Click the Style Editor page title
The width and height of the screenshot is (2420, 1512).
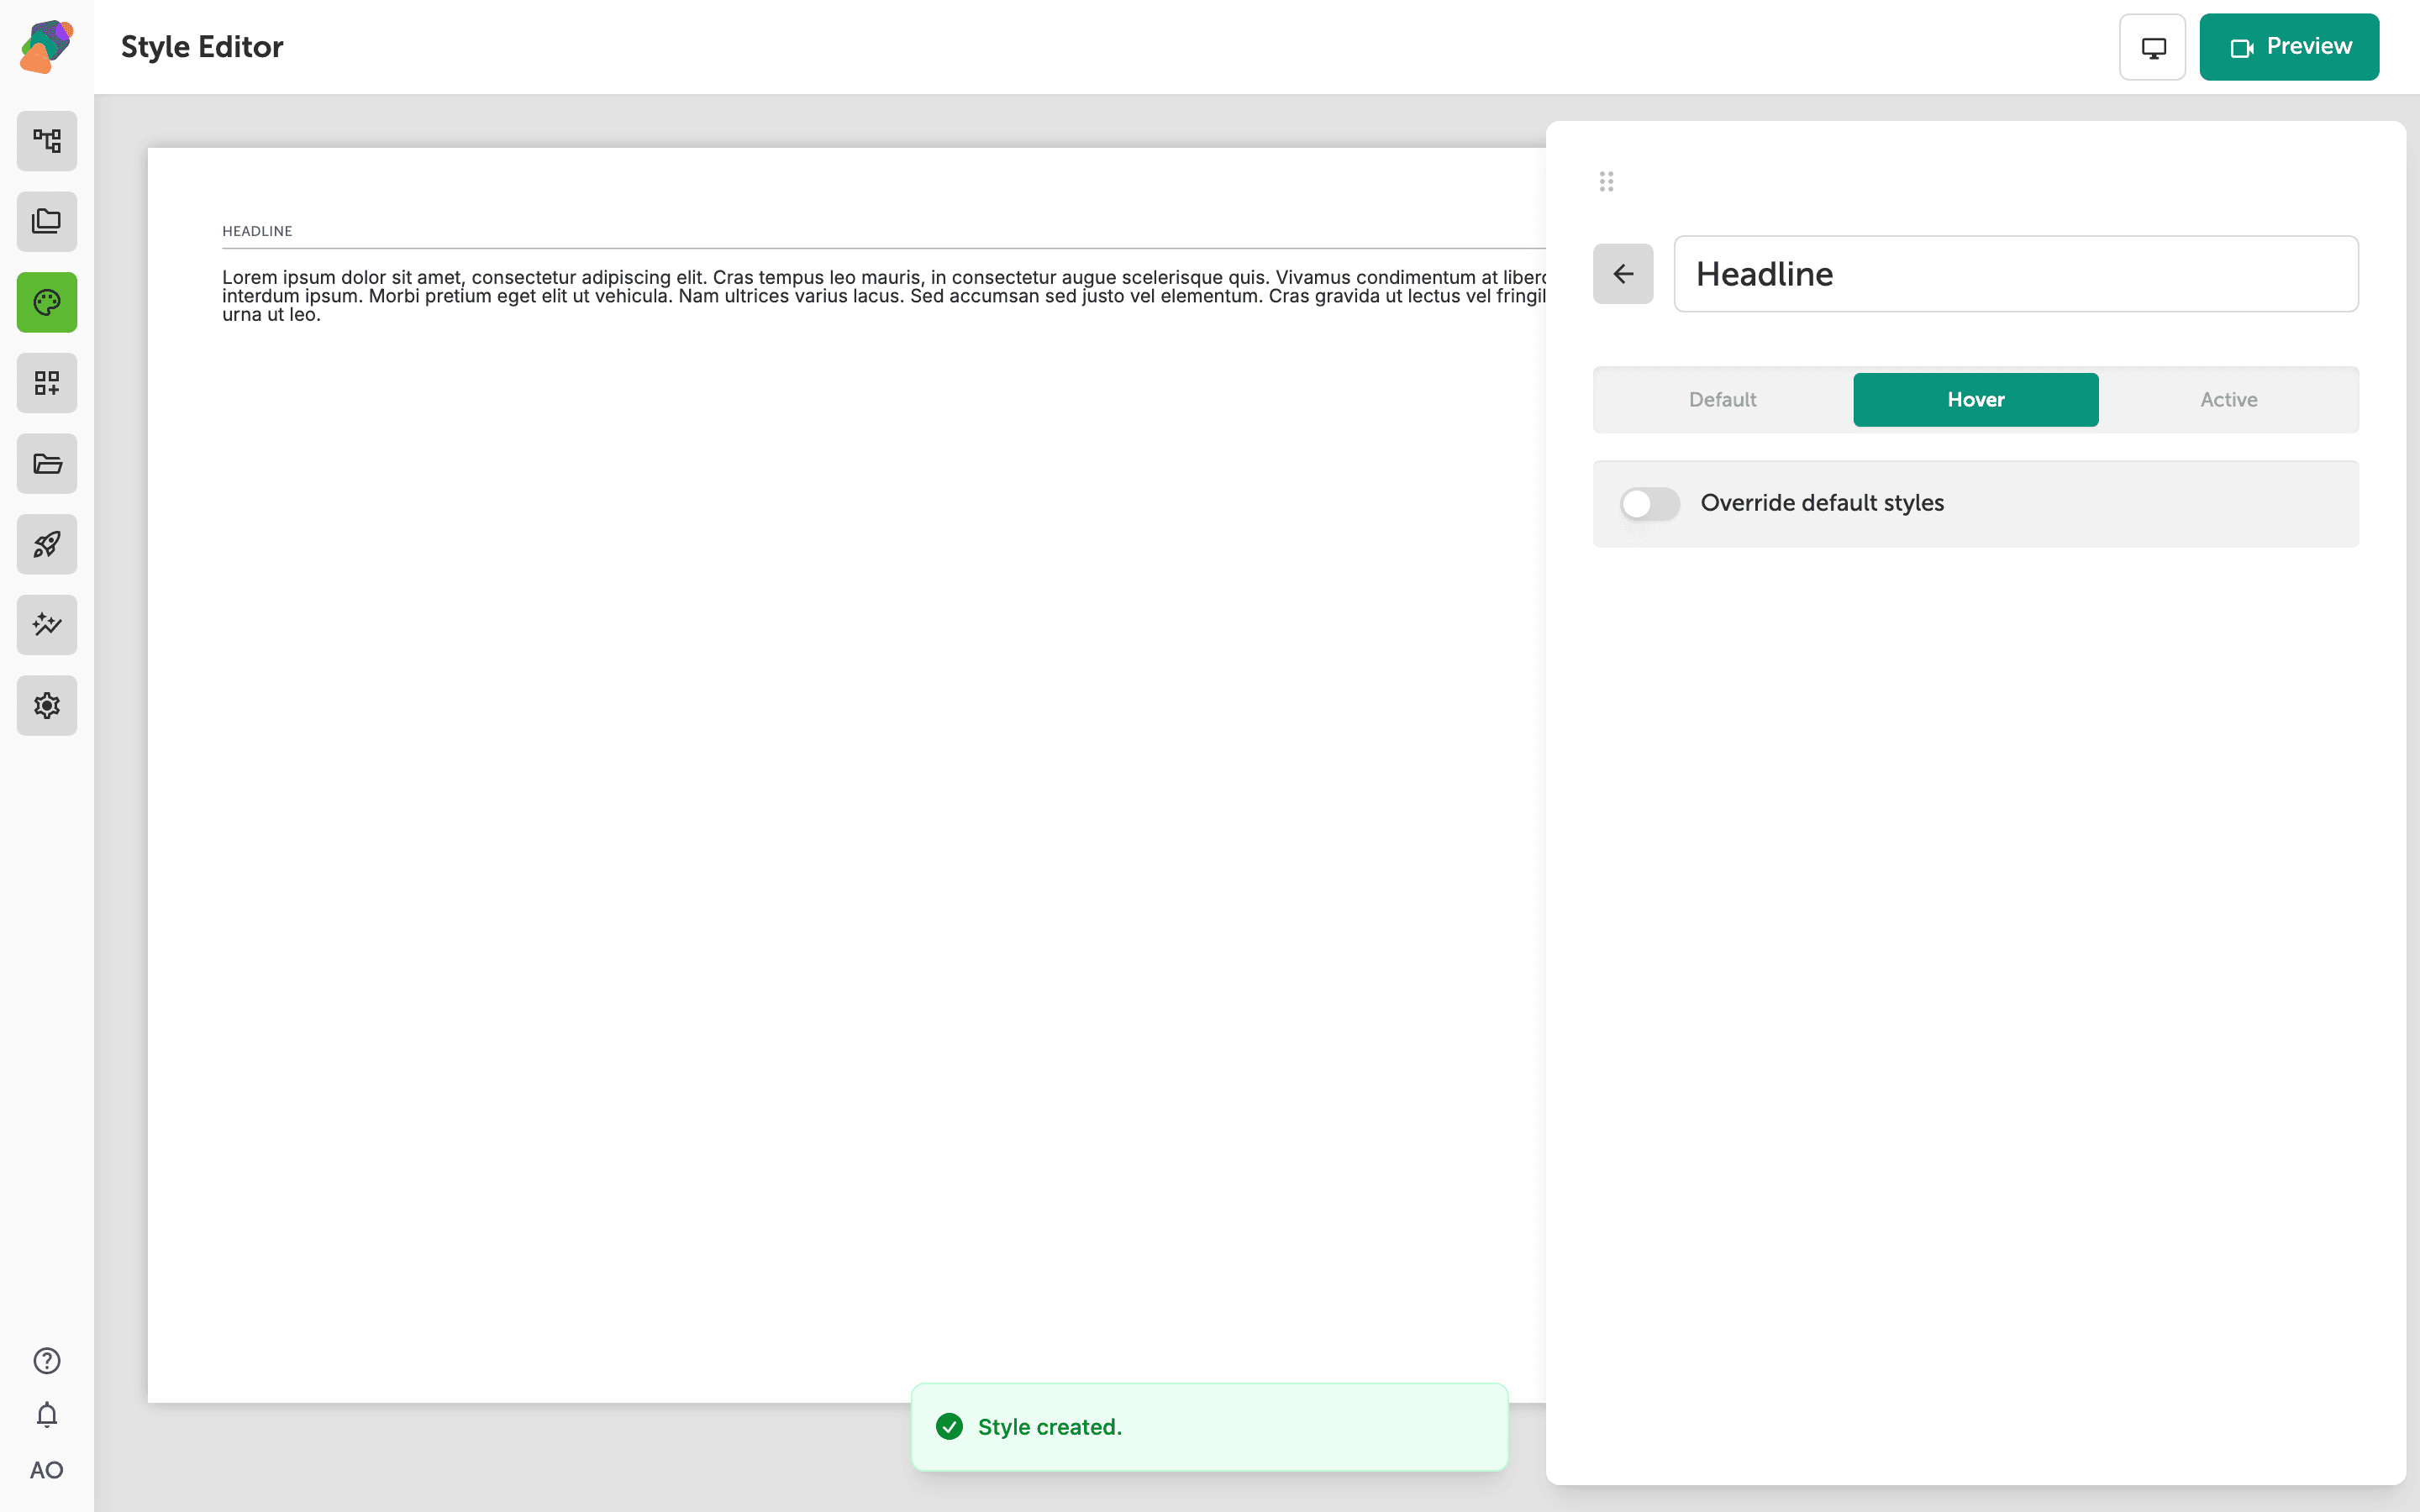coord(202,47)
